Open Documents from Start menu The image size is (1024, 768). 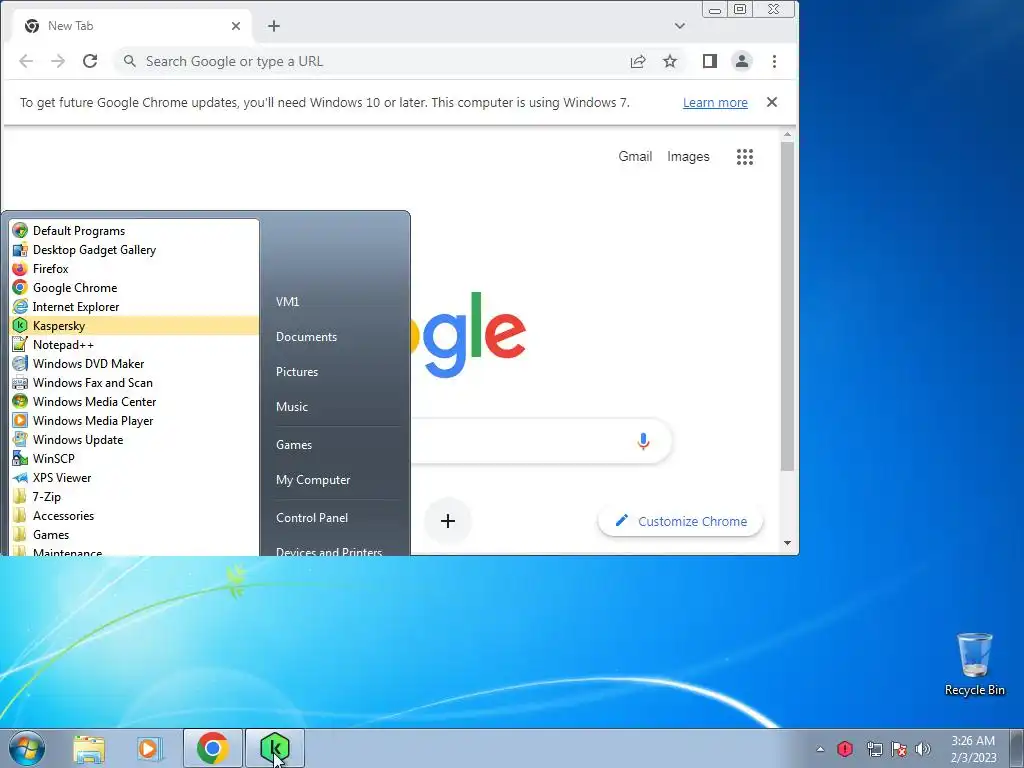306,336
